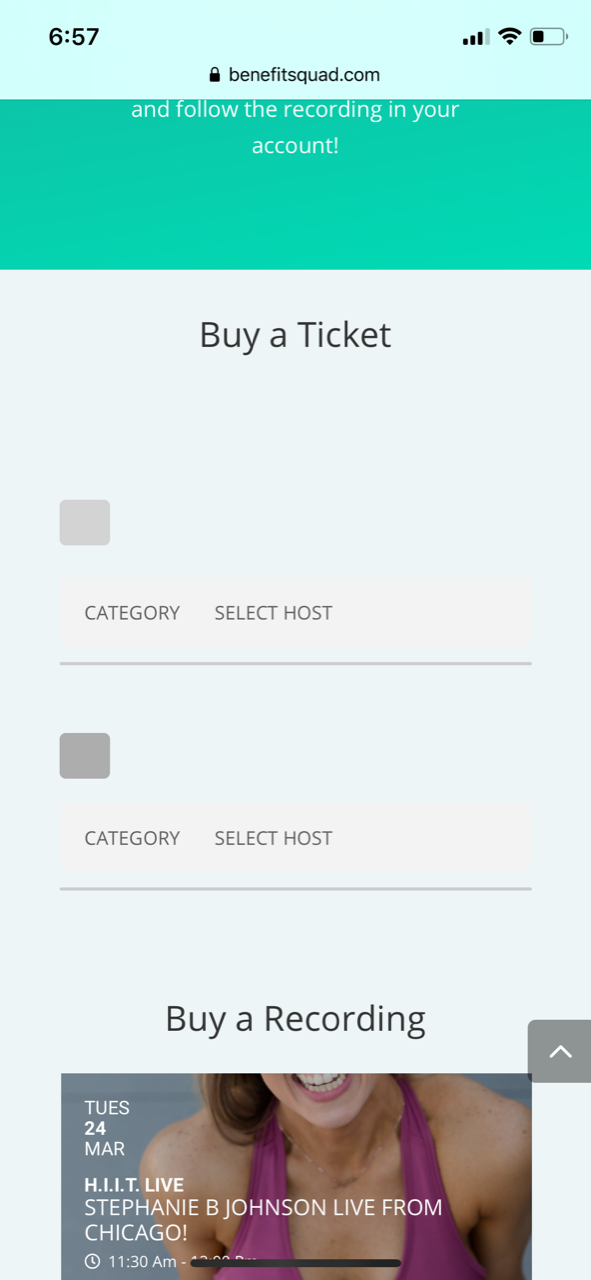Open the first SELECT HOST dropdown
Screen dimensions: 591x1280
click(273, 612)
